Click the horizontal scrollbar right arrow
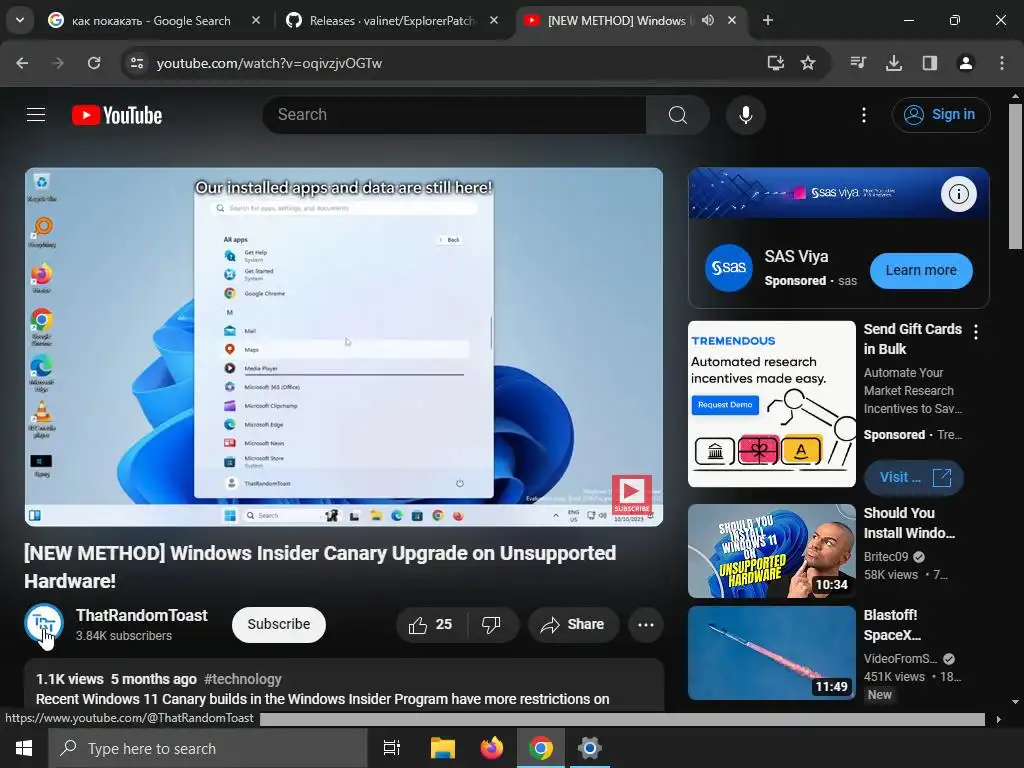 [999, 719]
